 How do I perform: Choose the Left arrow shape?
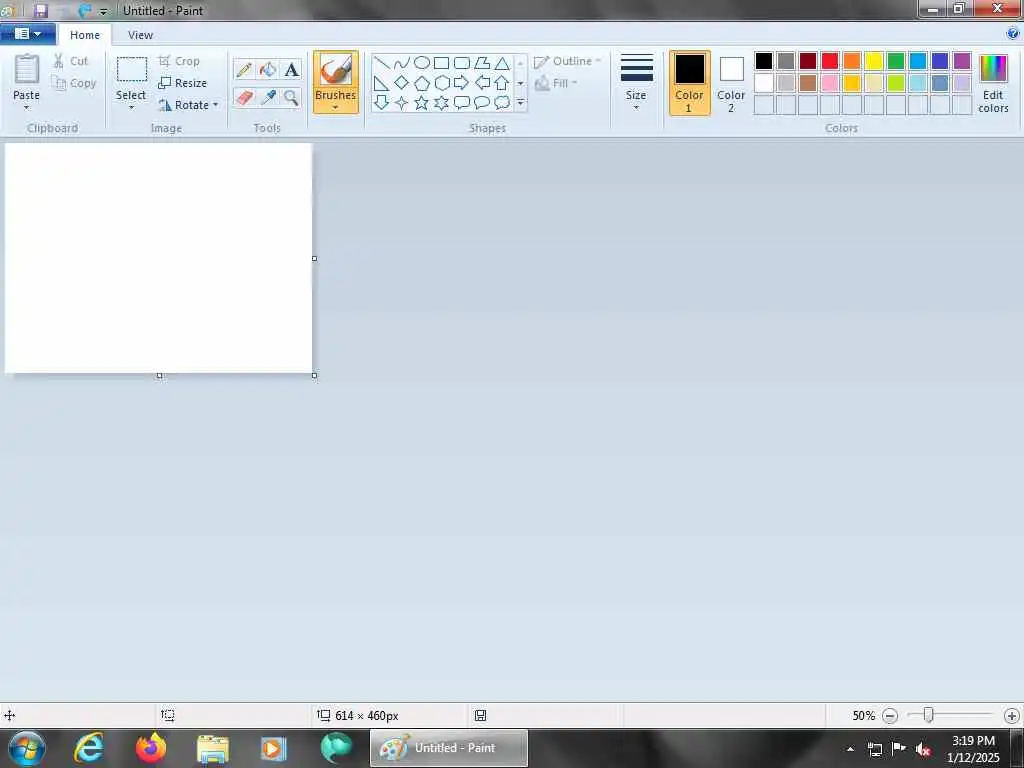(x=482, y=83)
